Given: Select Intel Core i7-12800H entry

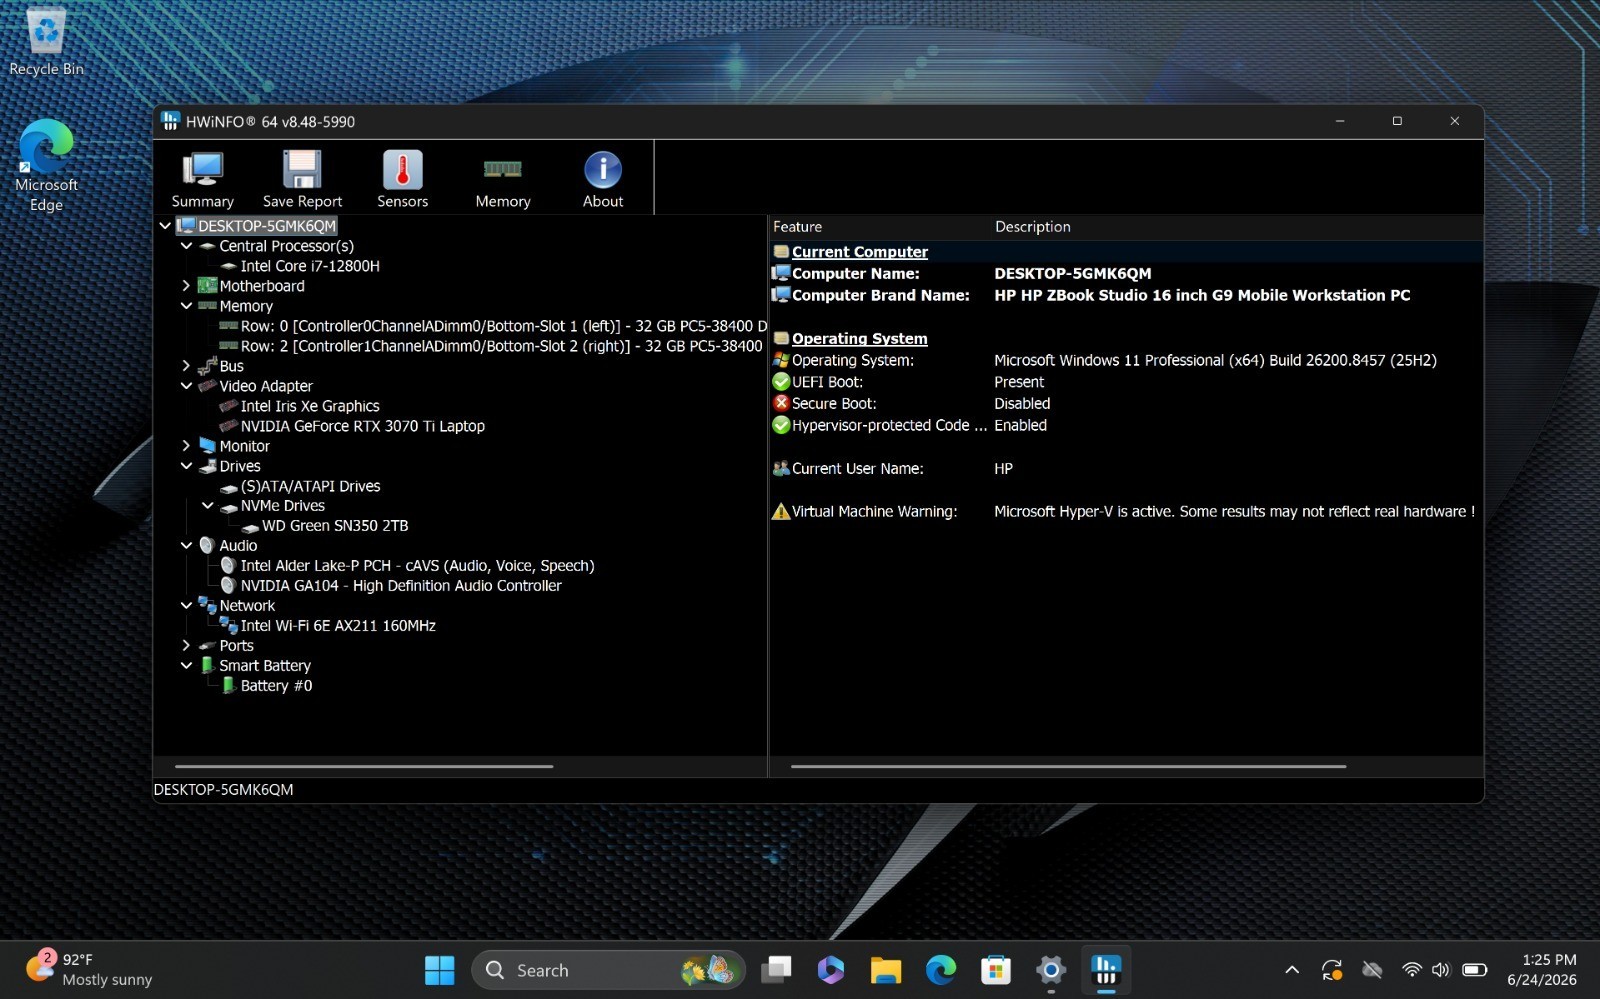Looking at the screenshot, I should pos(310,266).
